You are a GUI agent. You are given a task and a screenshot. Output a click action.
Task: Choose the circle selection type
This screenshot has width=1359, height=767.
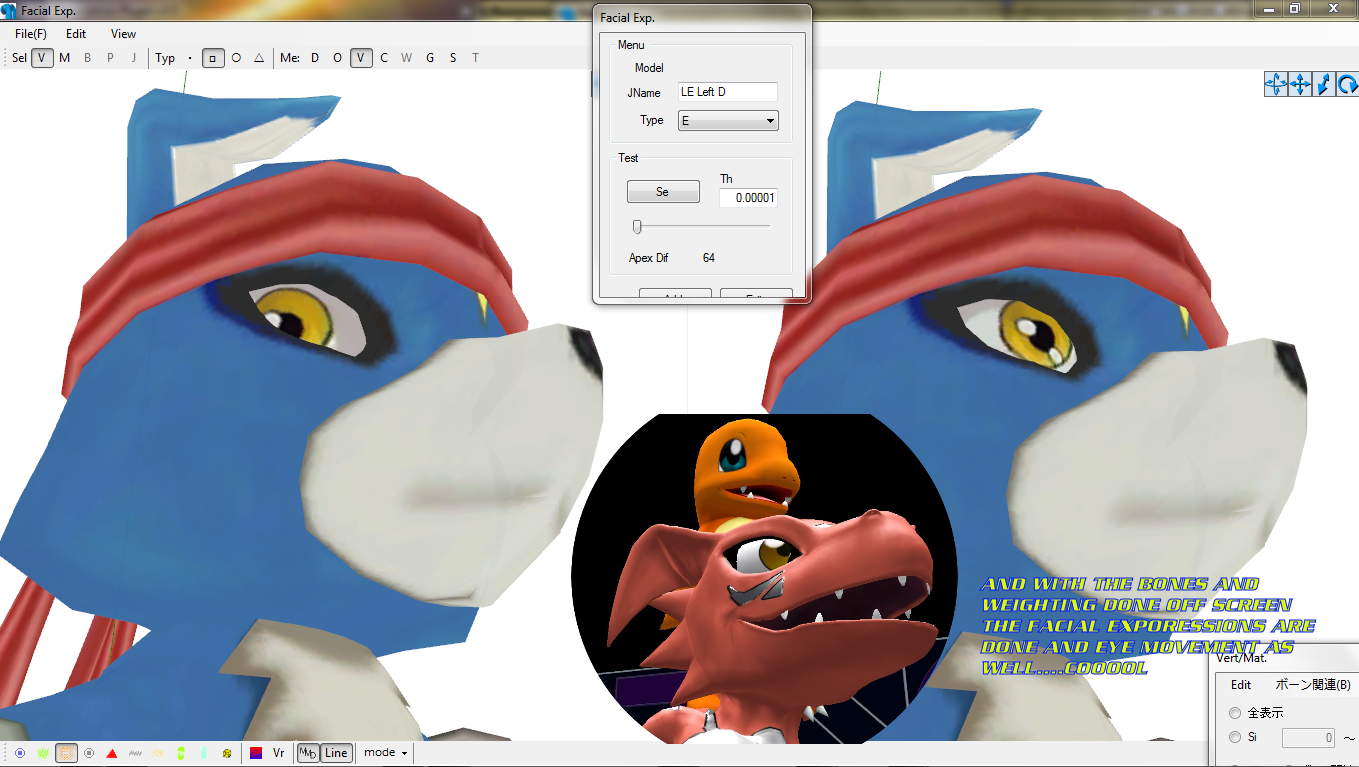click(236, 58)
